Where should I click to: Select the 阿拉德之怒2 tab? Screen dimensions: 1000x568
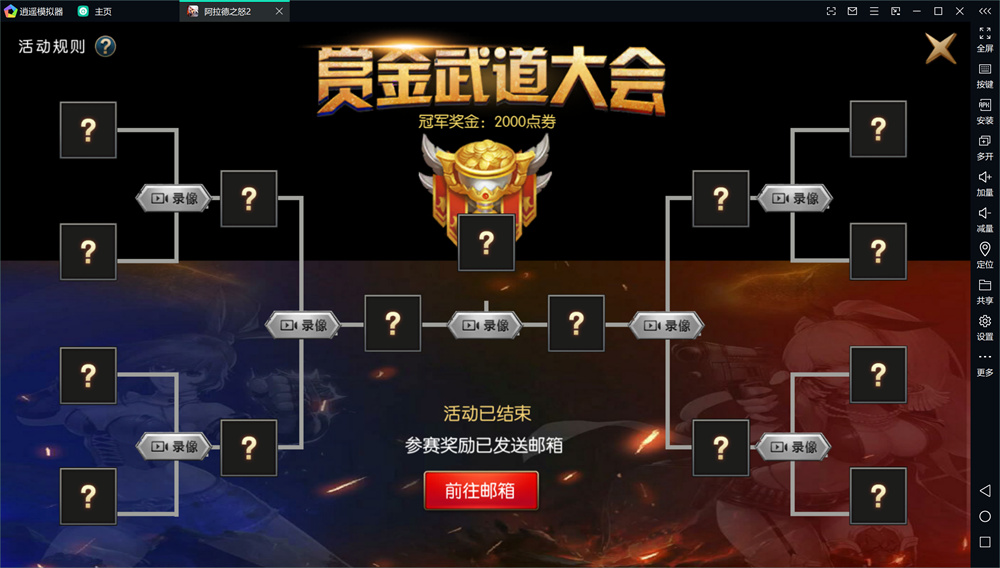click(x=234, y=11)
